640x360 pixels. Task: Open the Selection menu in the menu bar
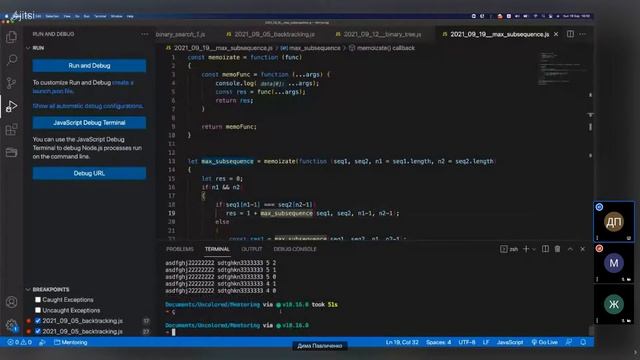coord(52,16)
